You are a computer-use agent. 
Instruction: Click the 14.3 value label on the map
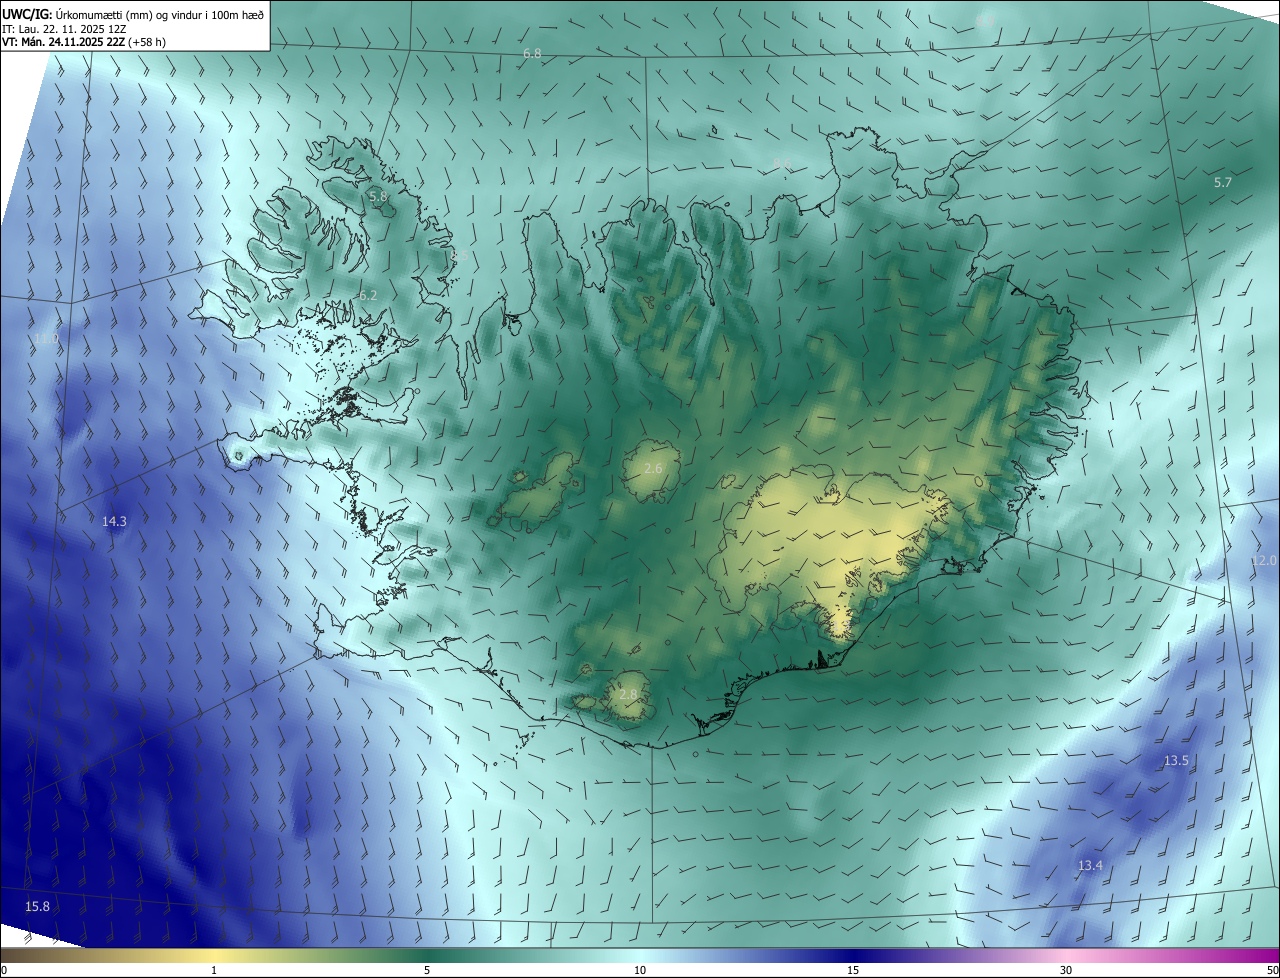click(115, 521)
